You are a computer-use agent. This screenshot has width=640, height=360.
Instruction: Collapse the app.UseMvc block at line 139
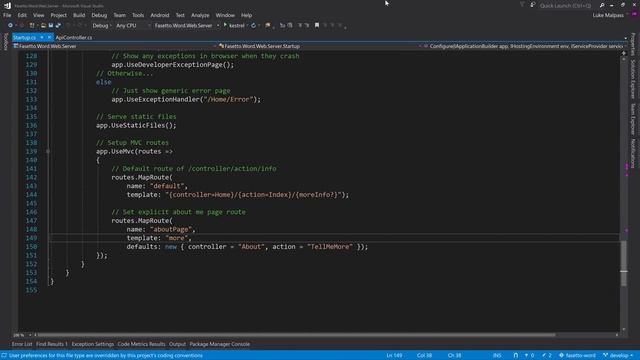click(x=48, y=151)
